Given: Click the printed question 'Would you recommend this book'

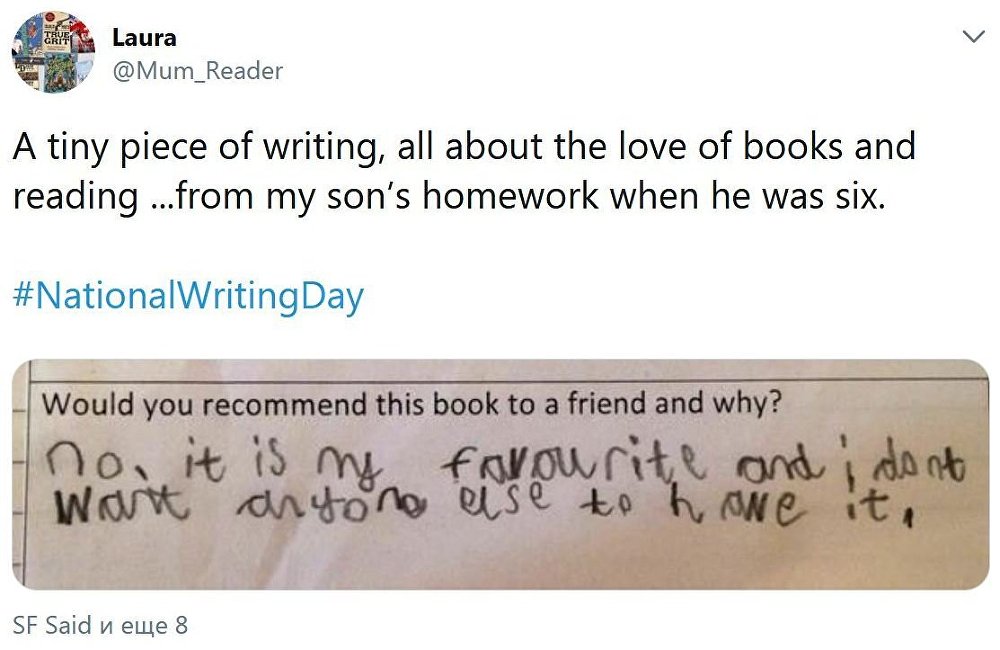Looking at the screenshot, I should pyautogui.click(x=412, y=406).
